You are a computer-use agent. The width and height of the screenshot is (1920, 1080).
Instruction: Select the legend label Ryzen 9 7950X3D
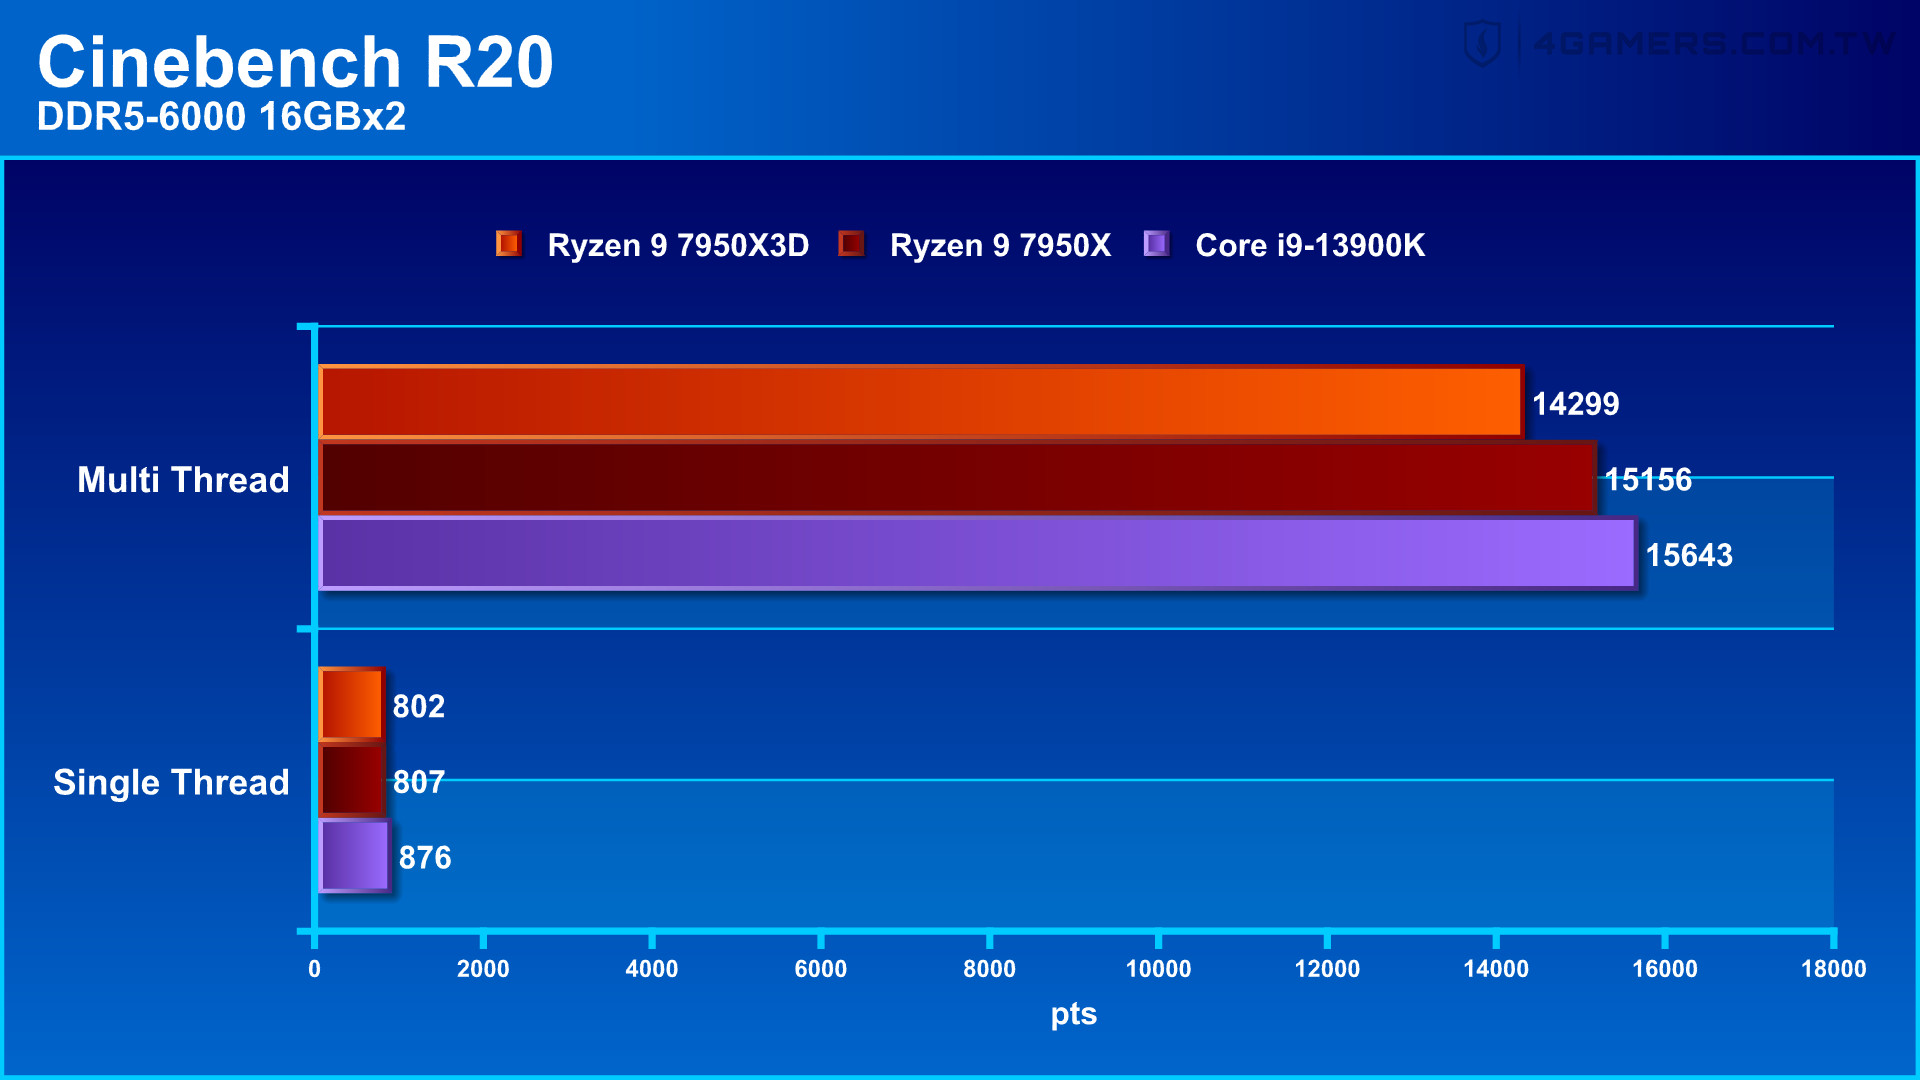(678, 245)
